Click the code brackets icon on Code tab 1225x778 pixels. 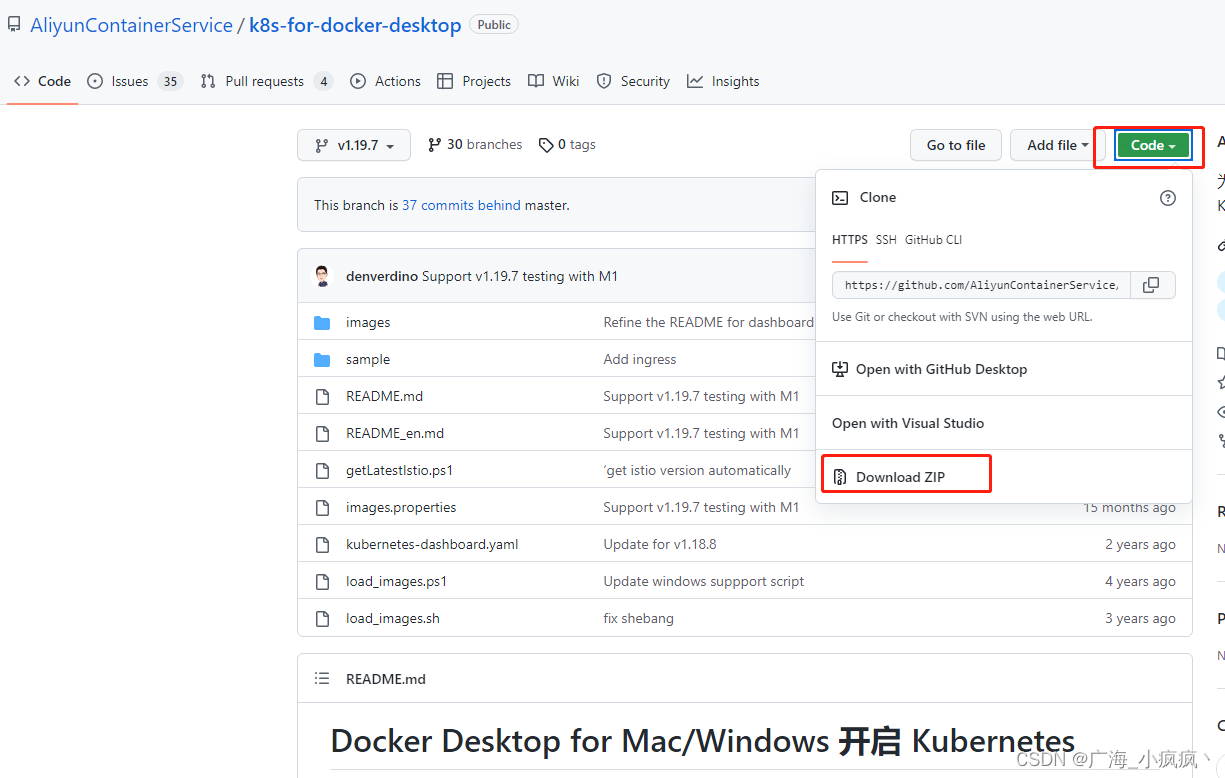(21, 81)
